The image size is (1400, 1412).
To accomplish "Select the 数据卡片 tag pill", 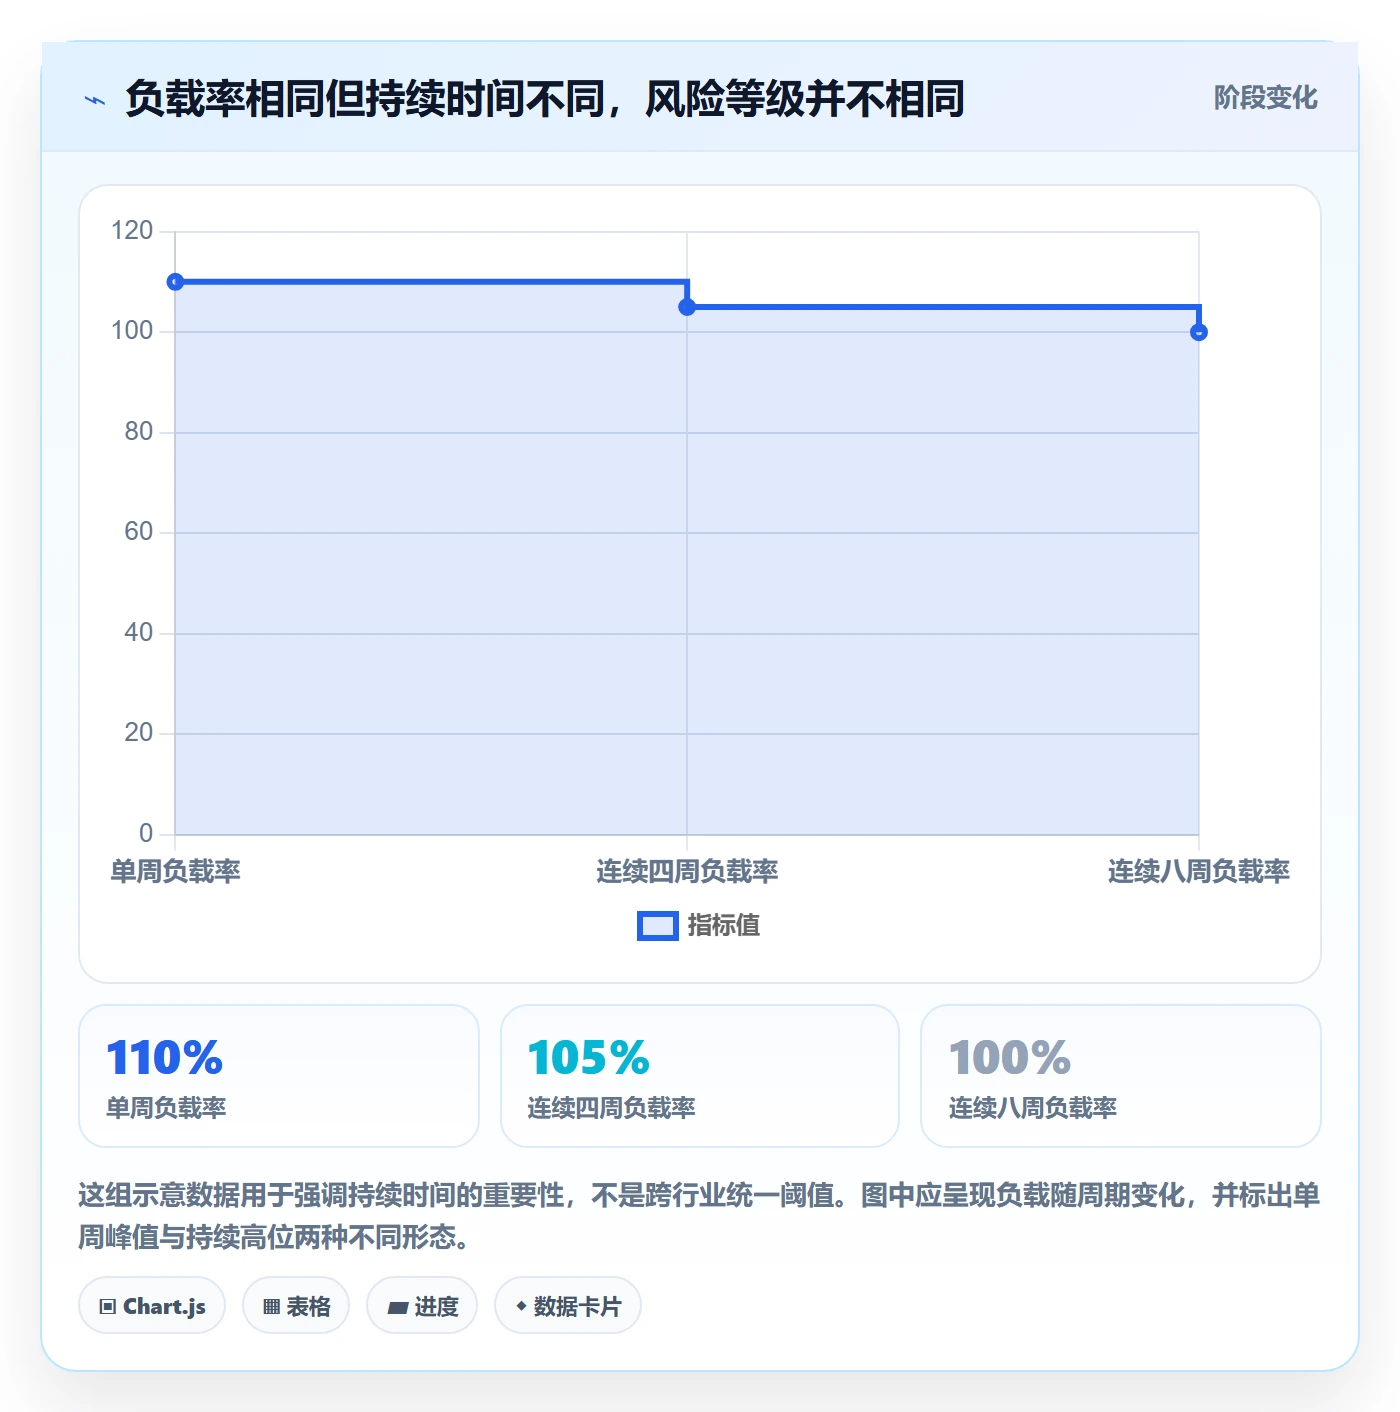I will tap(568, 1305).
